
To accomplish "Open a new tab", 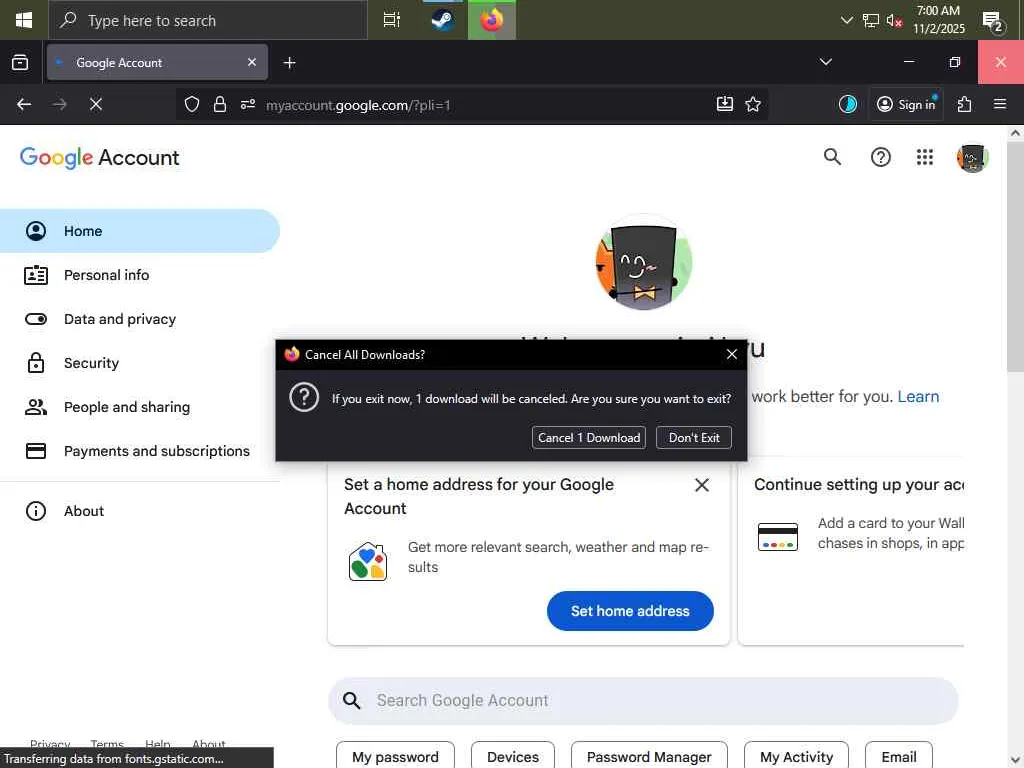I will tap(289, 62).
